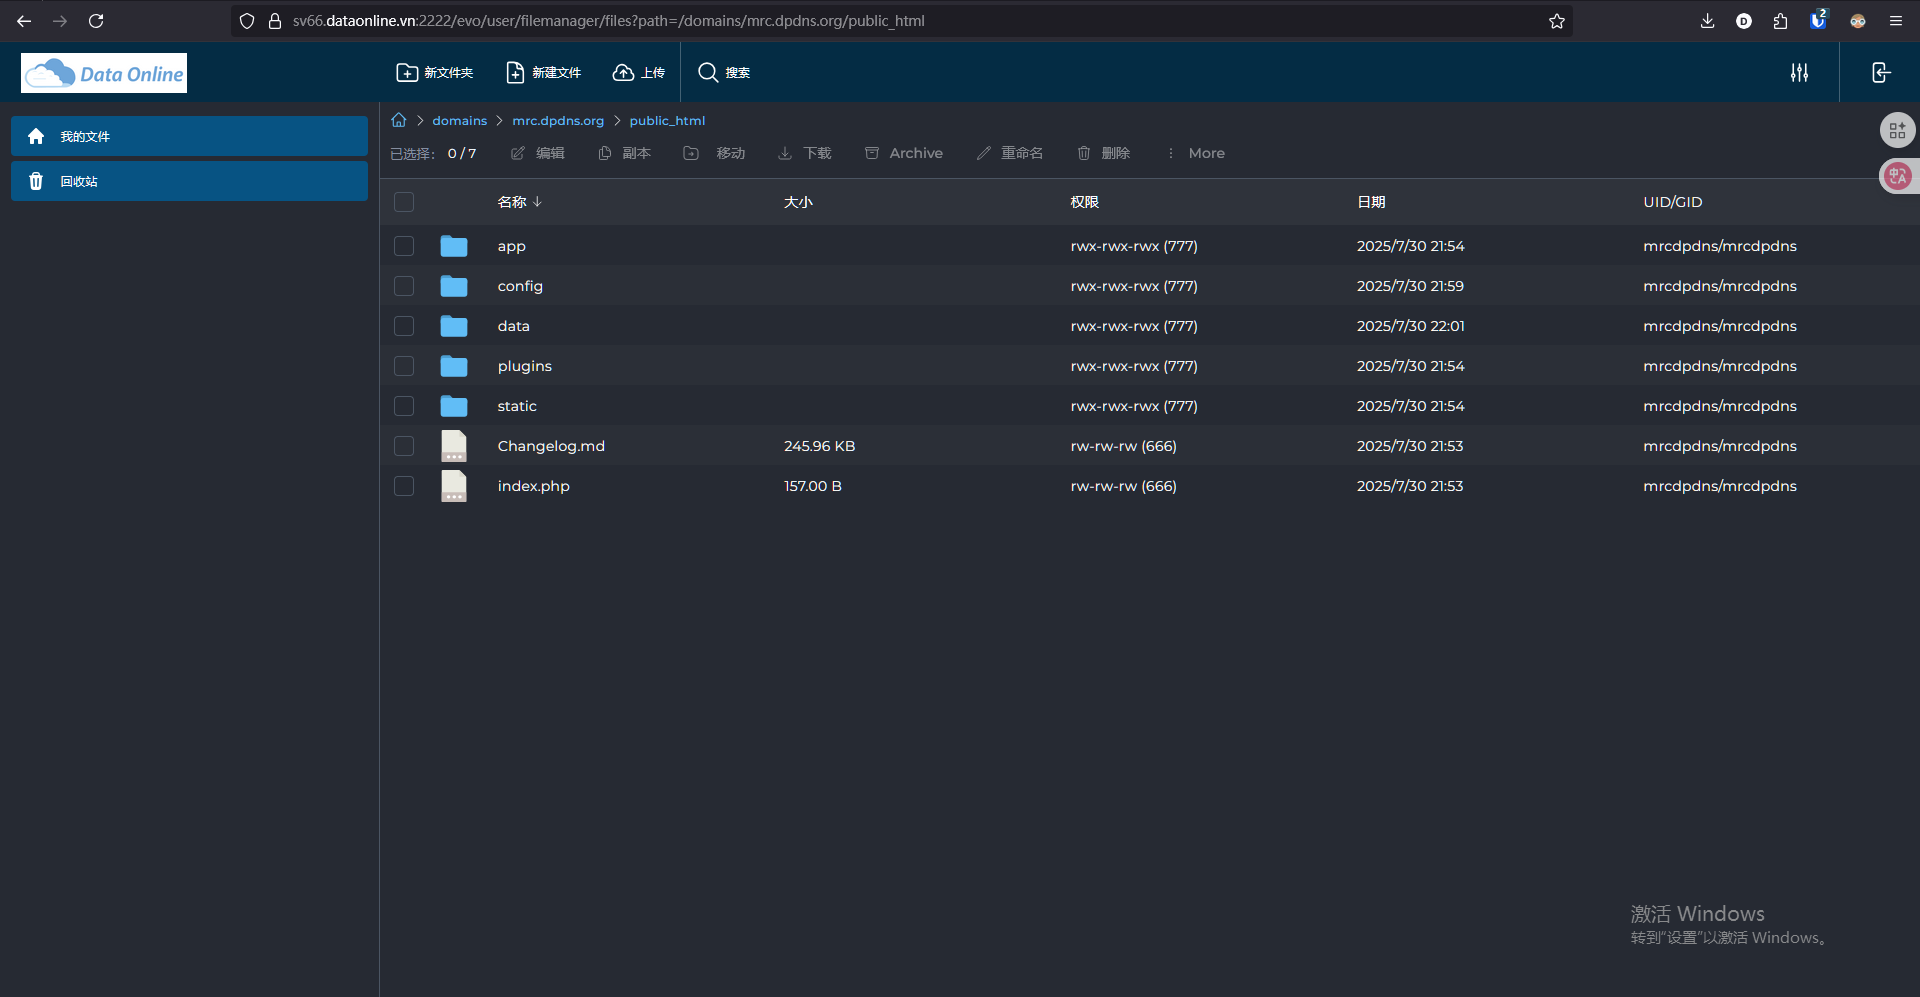Check the plugins folder checkbox
This screenshot has width=1920, height=997.
click(404, 366)
